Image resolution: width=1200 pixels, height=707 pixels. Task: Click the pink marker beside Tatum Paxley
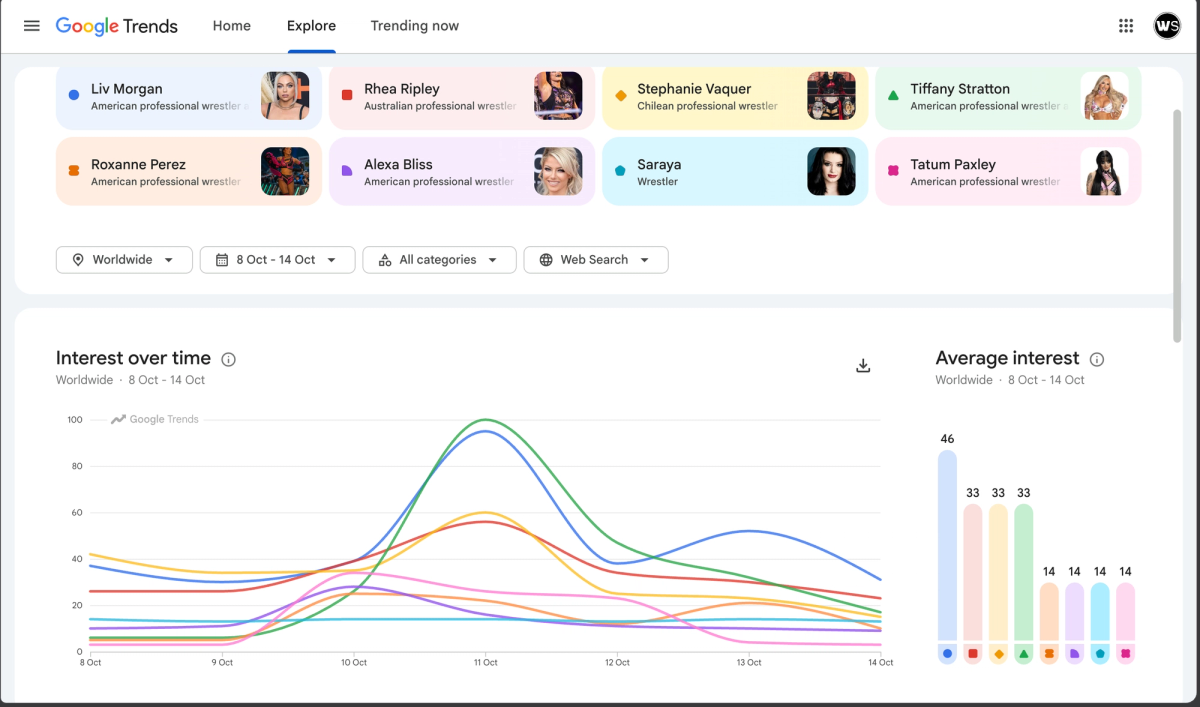point(893,171)
